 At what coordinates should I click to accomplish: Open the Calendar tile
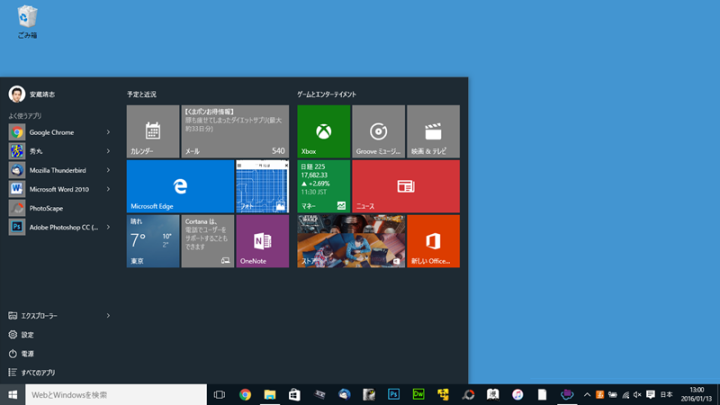[153, 131]
